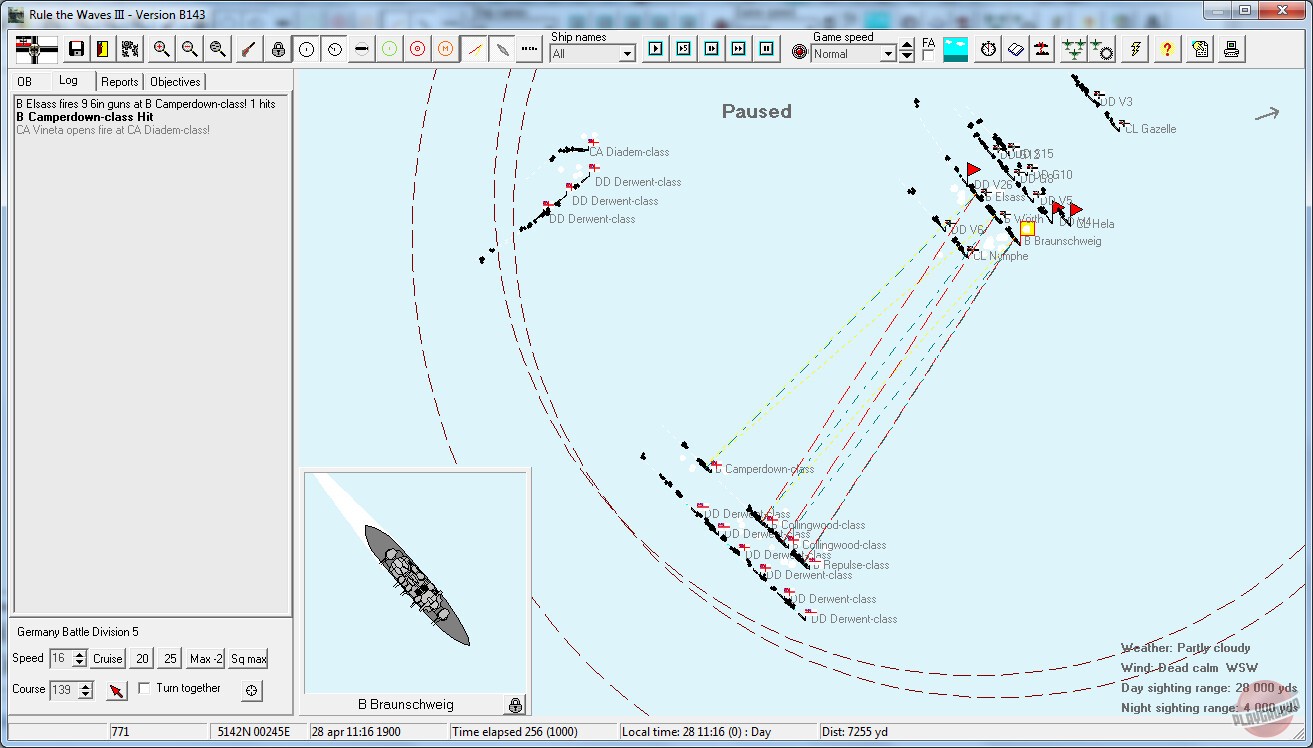
Task: Click the printer icon
Action: pyautogui.click(x=1232, y=49)
